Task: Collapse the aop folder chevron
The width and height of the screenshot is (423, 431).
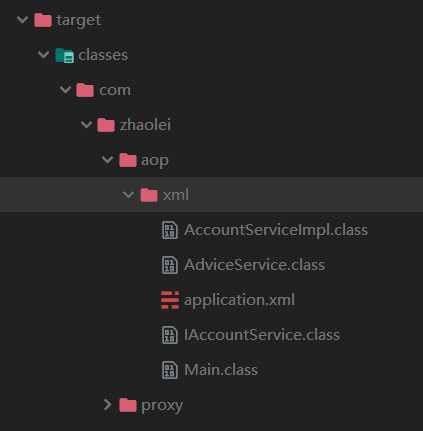Action: 107,160
